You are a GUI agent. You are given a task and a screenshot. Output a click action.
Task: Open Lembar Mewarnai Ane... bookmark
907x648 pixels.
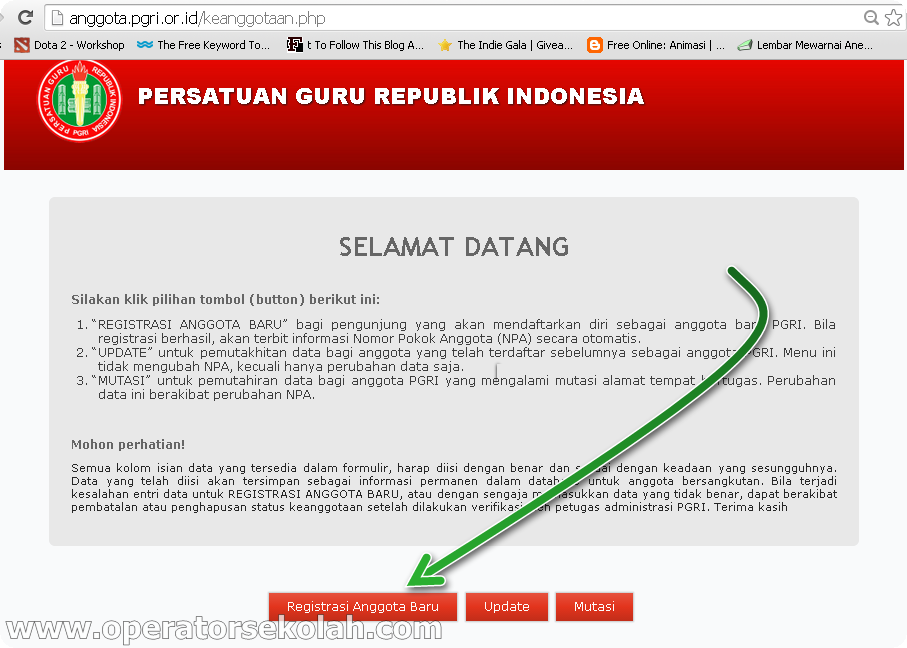[805, 45]
